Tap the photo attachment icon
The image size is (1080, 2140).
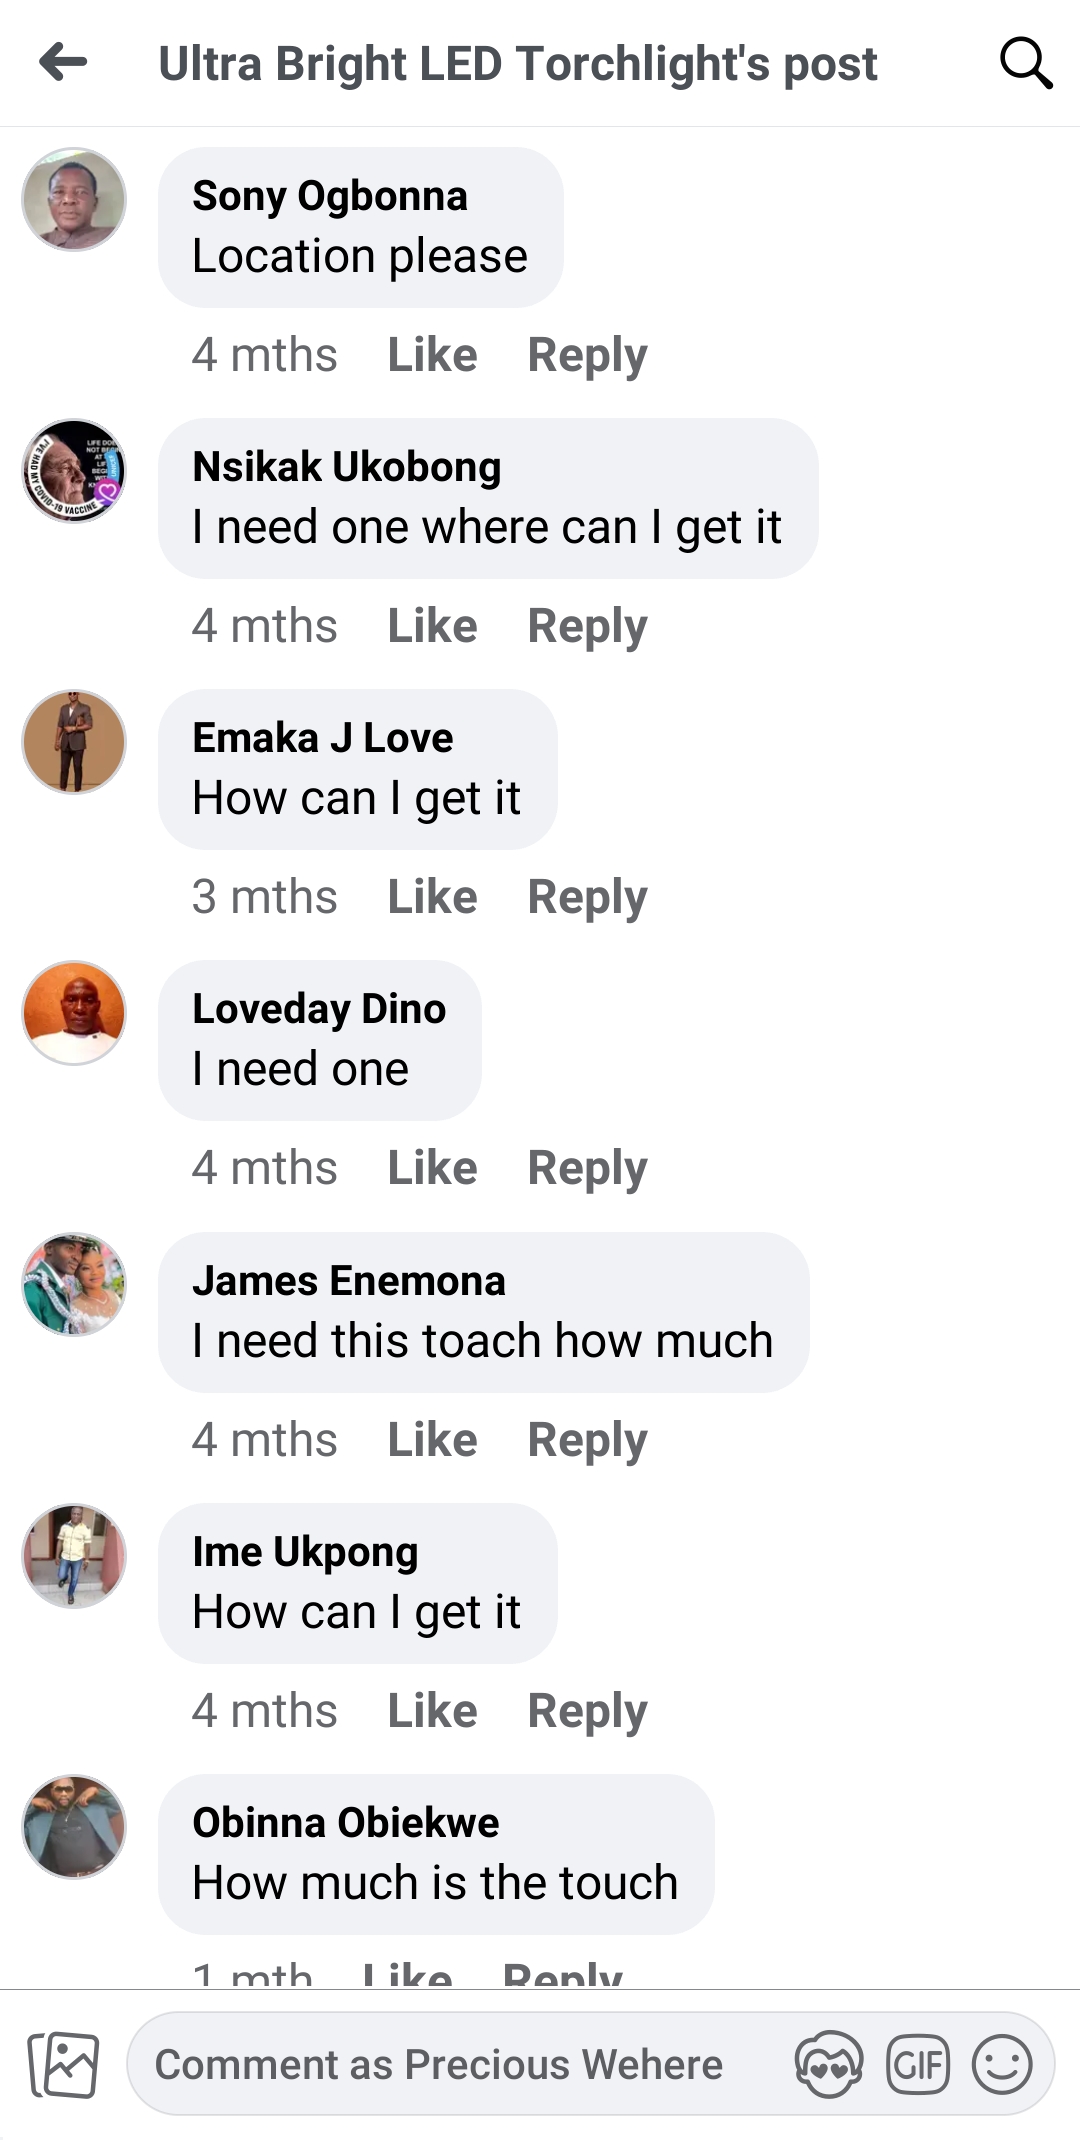64,2064
